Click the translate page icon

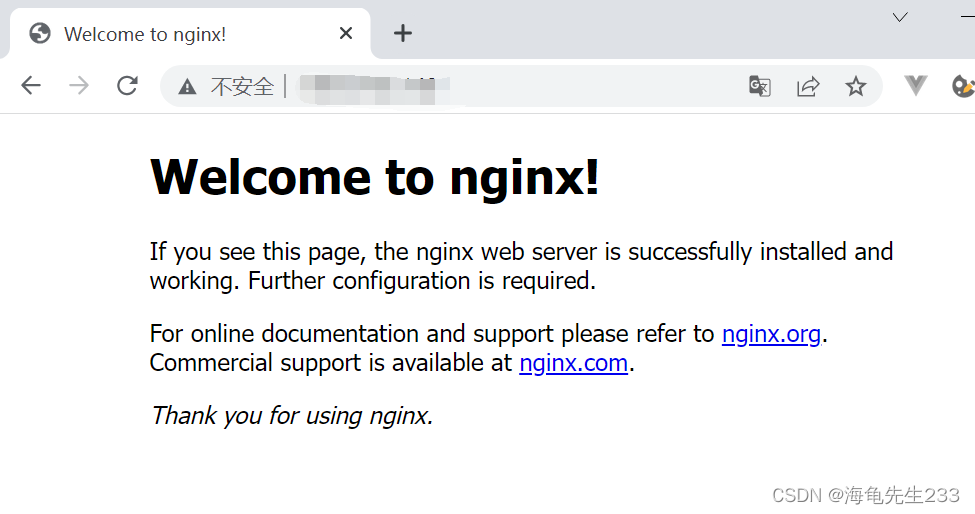pos(760,86)
